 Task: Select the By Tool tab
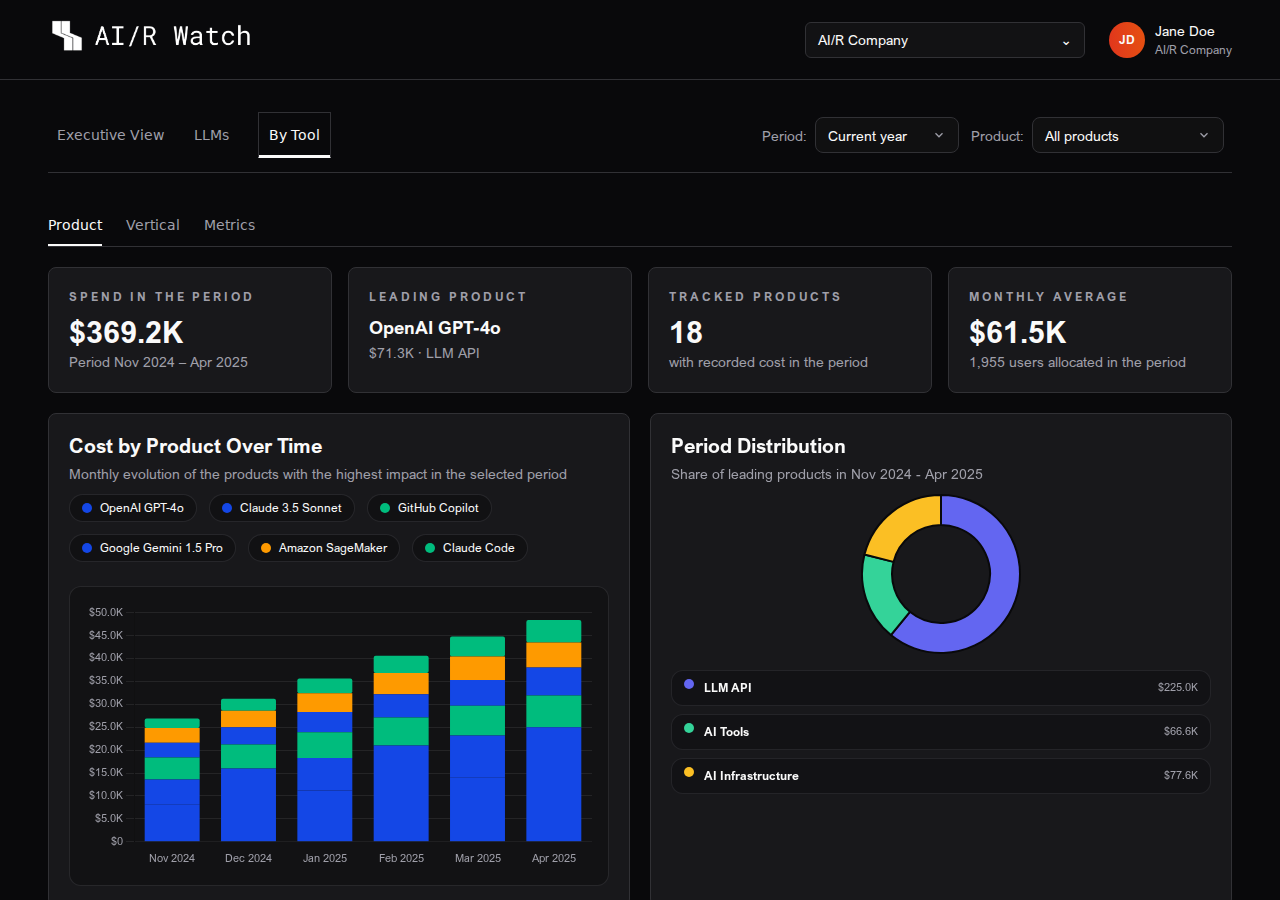[294, 135]
